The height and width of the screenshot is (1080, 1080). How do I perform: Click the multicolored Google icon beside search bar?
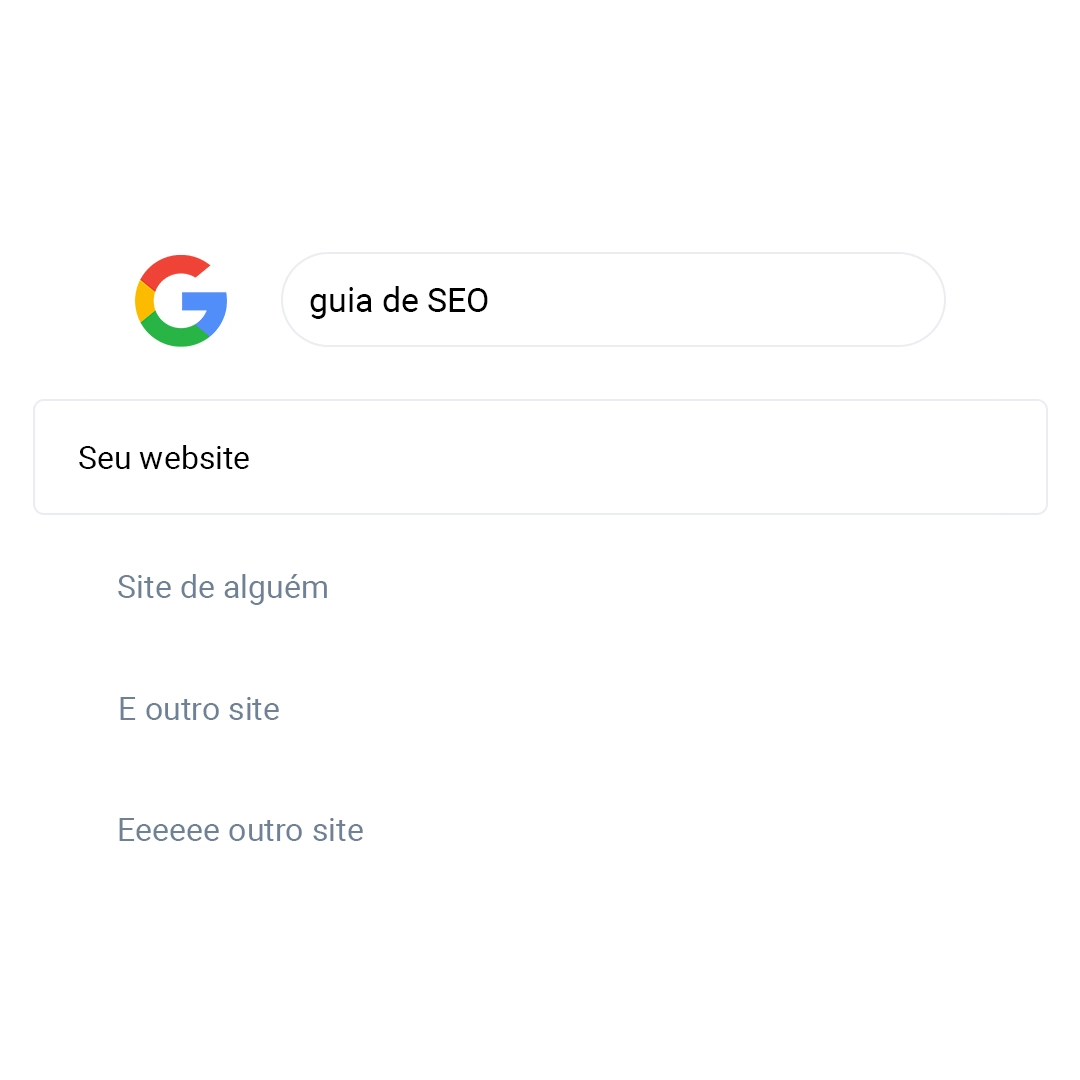pyautogui.click(x=180, y=300)
